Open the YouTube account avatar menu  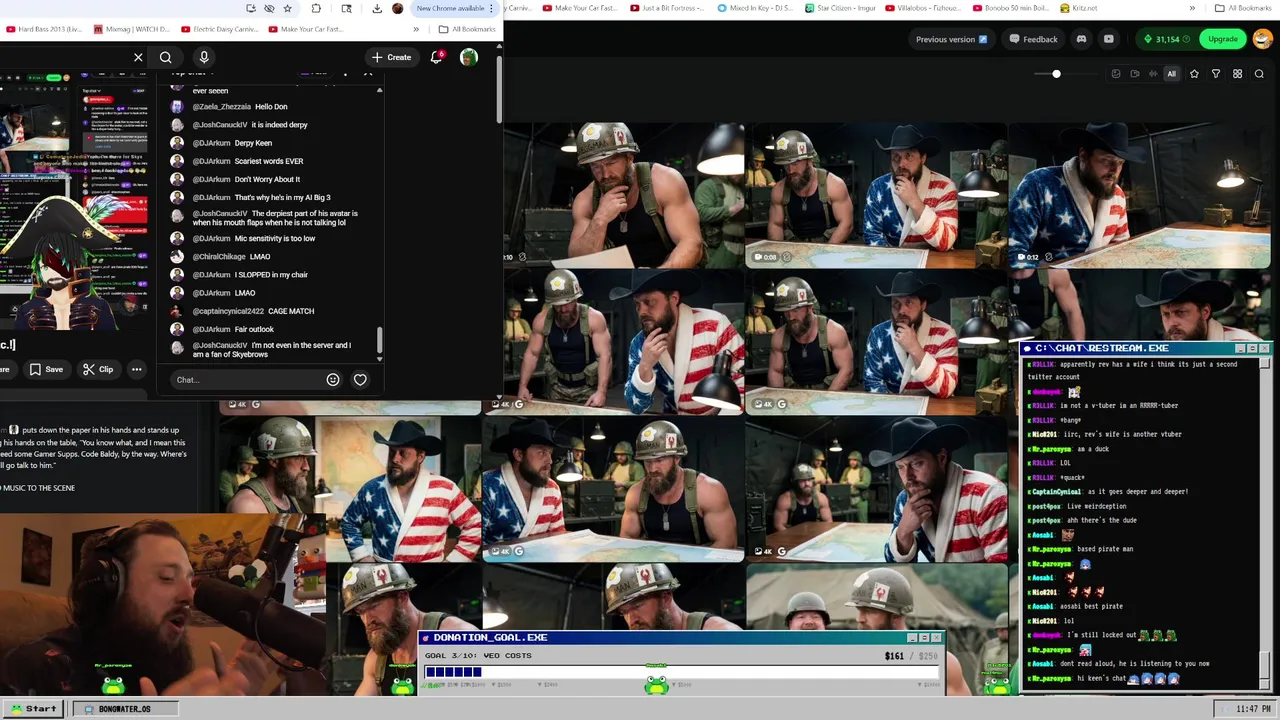point(468,57)
